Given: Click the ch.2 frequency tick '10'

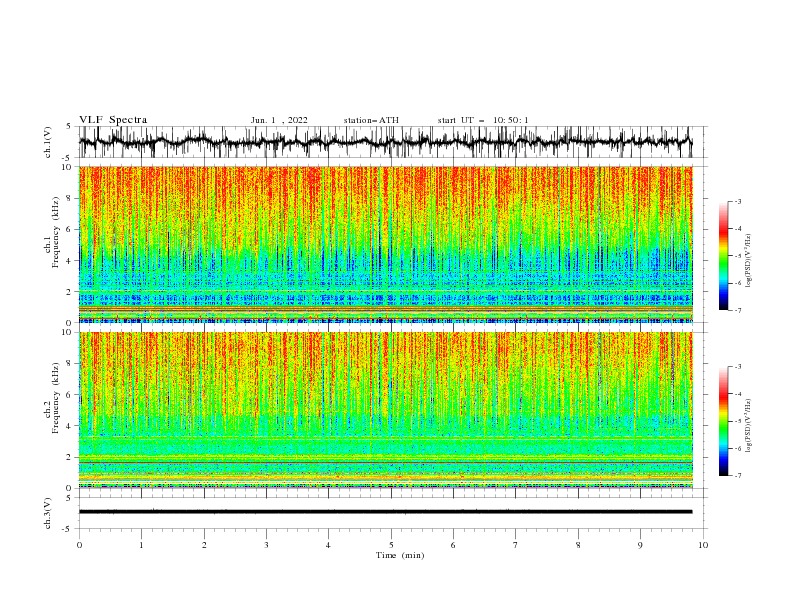Looking at the screenshot, I should 66,332.
